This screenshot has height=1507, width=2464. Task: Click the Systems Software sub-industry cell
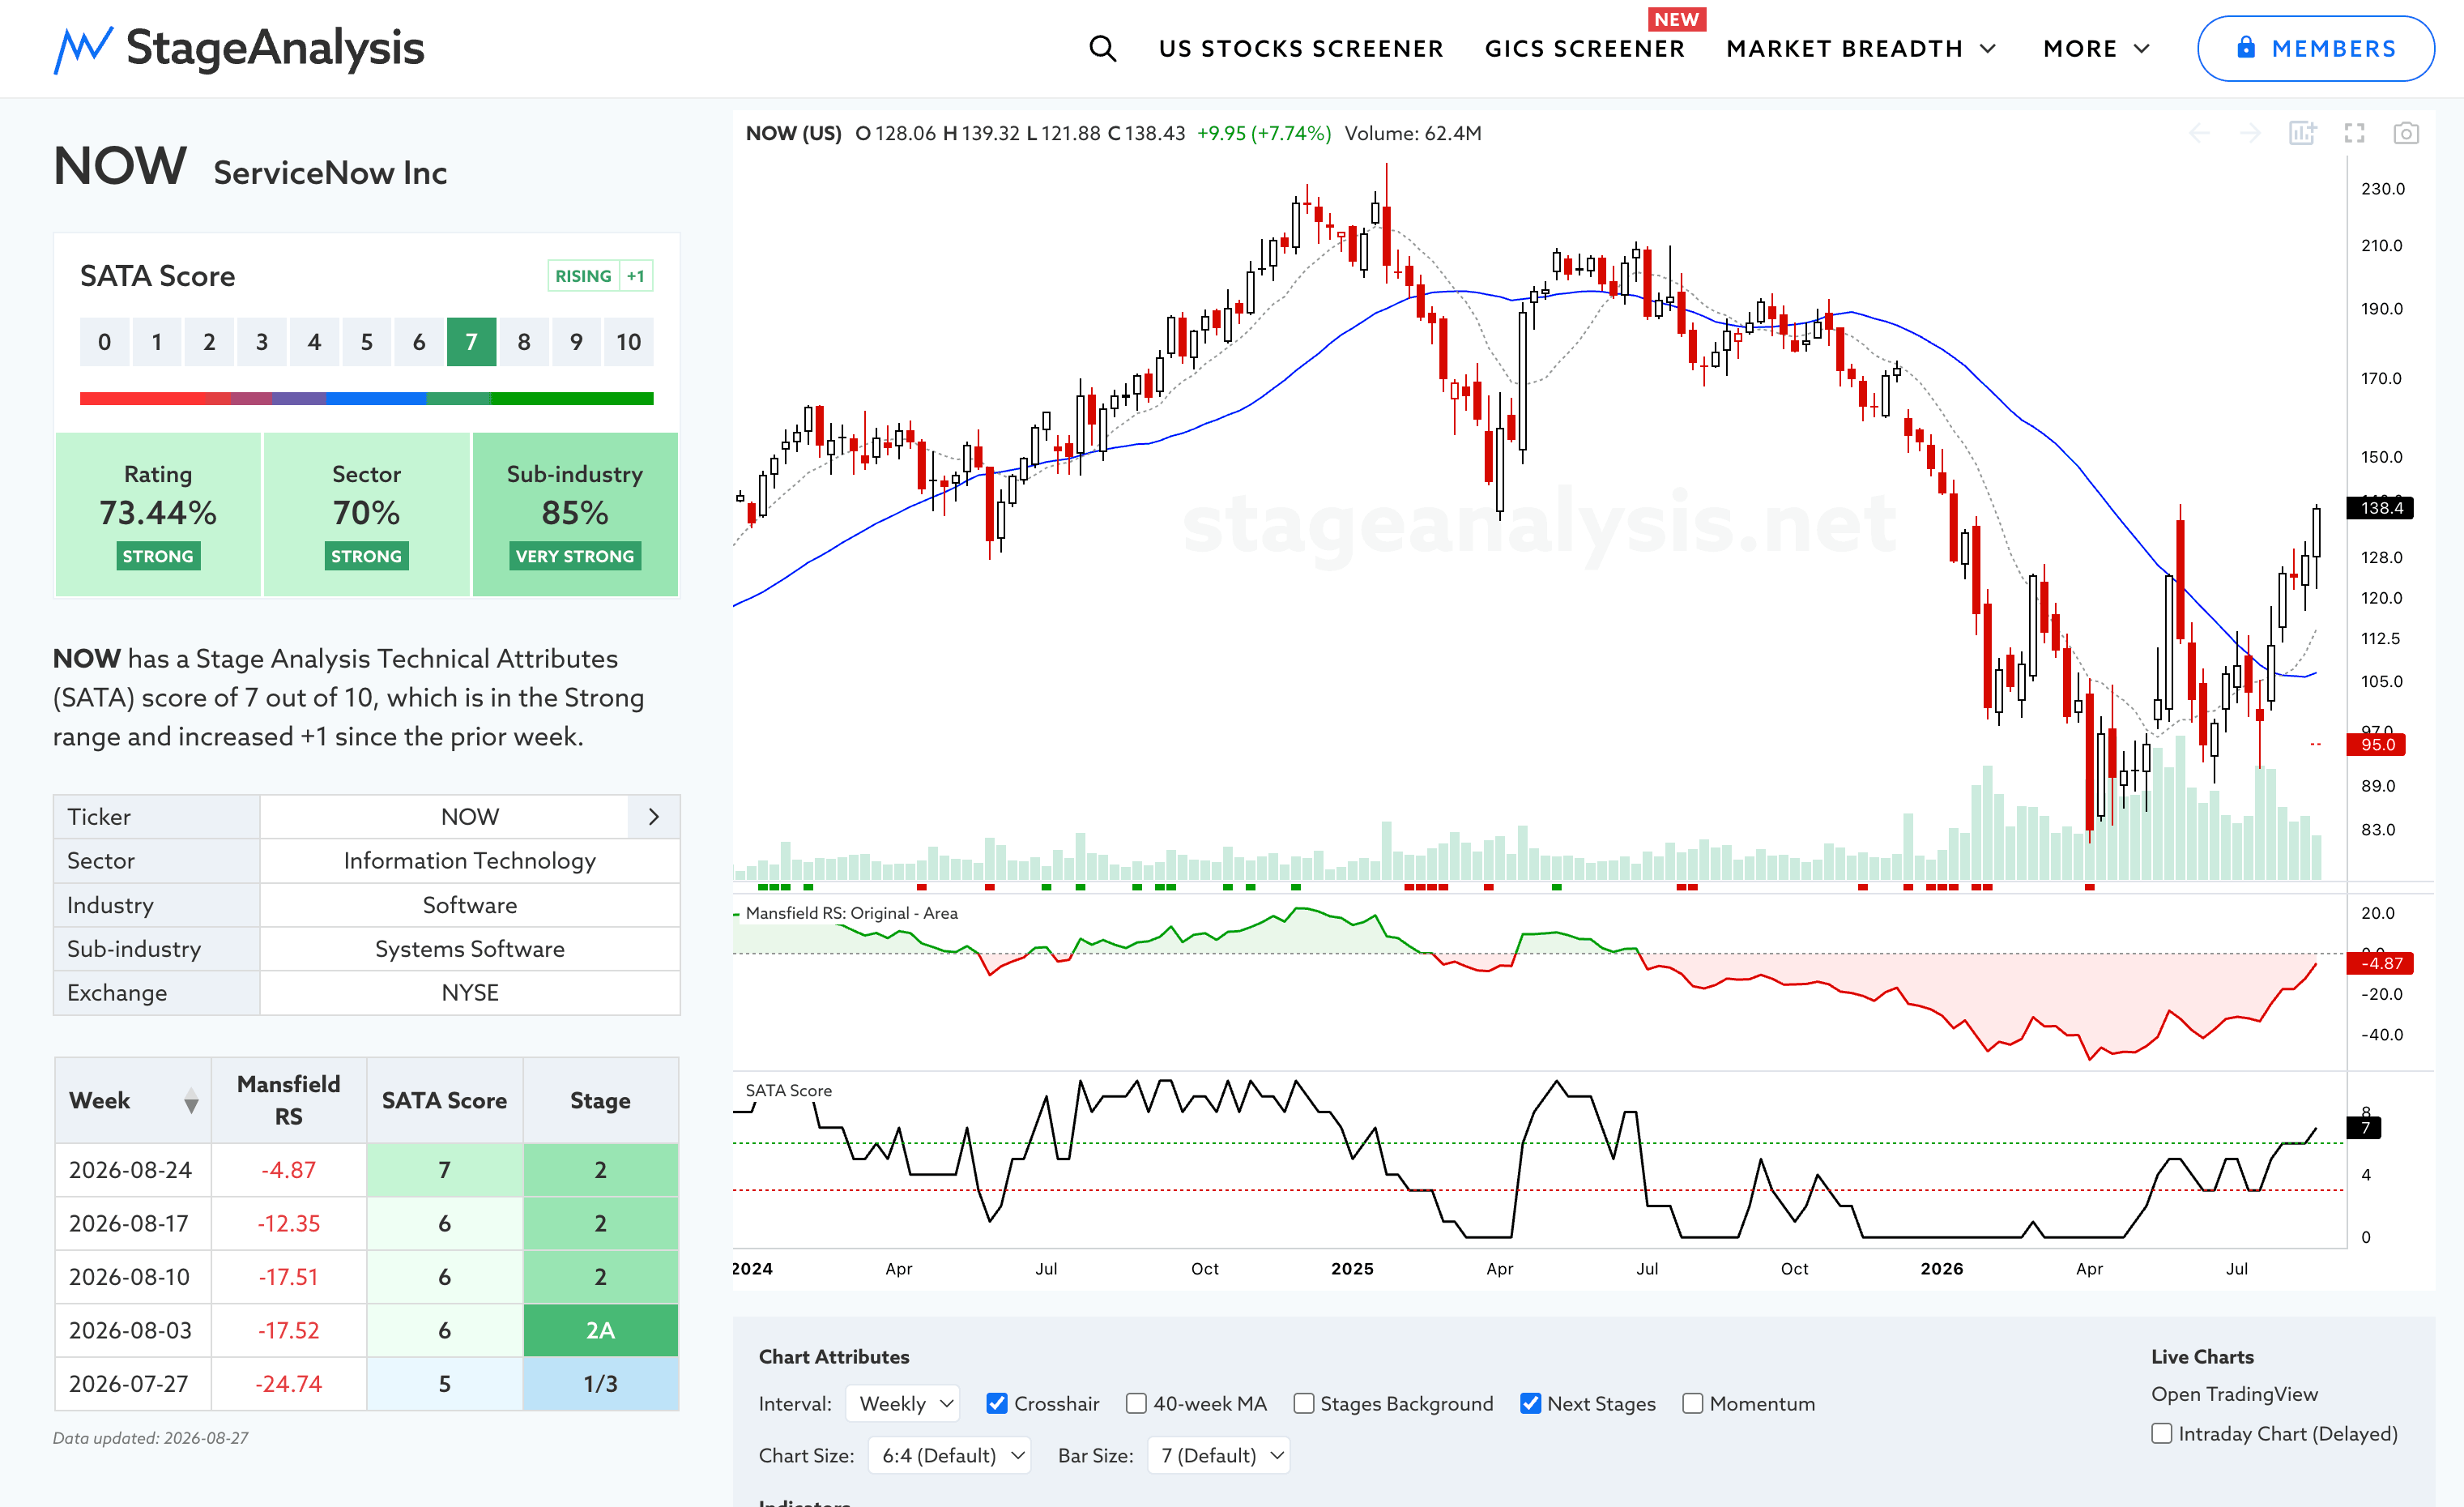coord(470,949)
